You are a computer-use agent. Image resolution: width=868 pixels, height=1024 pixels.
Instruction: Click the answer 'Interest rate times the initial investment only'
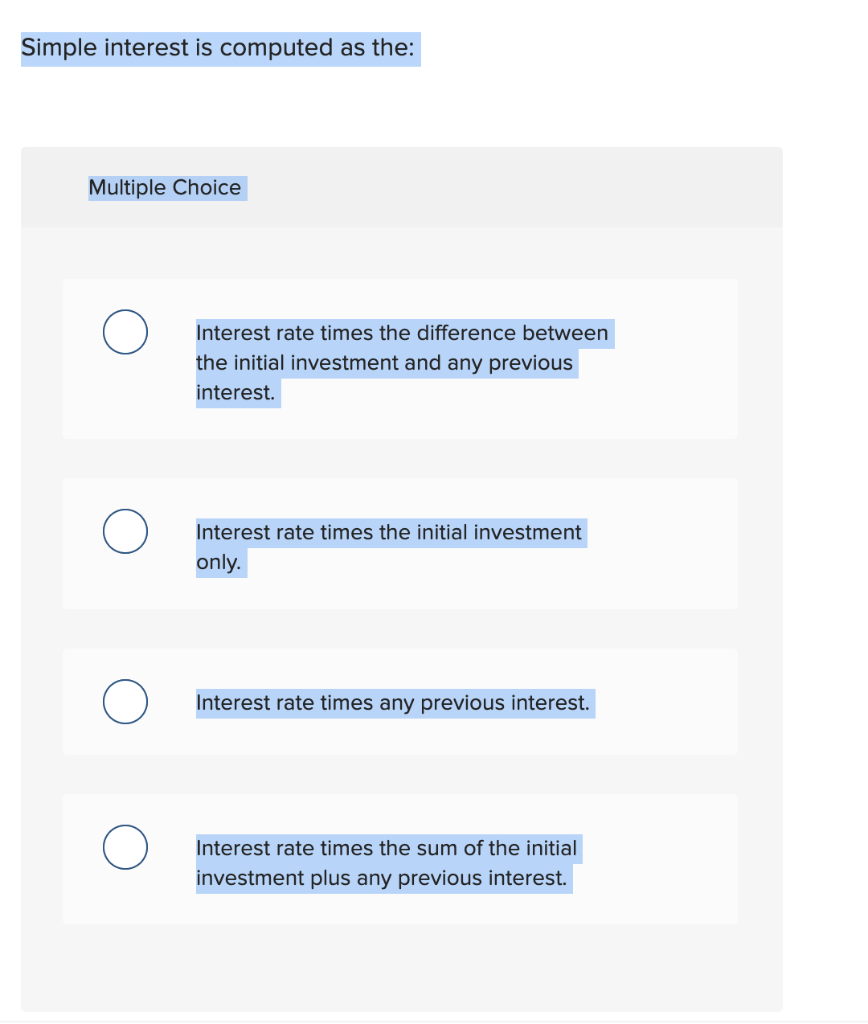[x=390, y=532]
